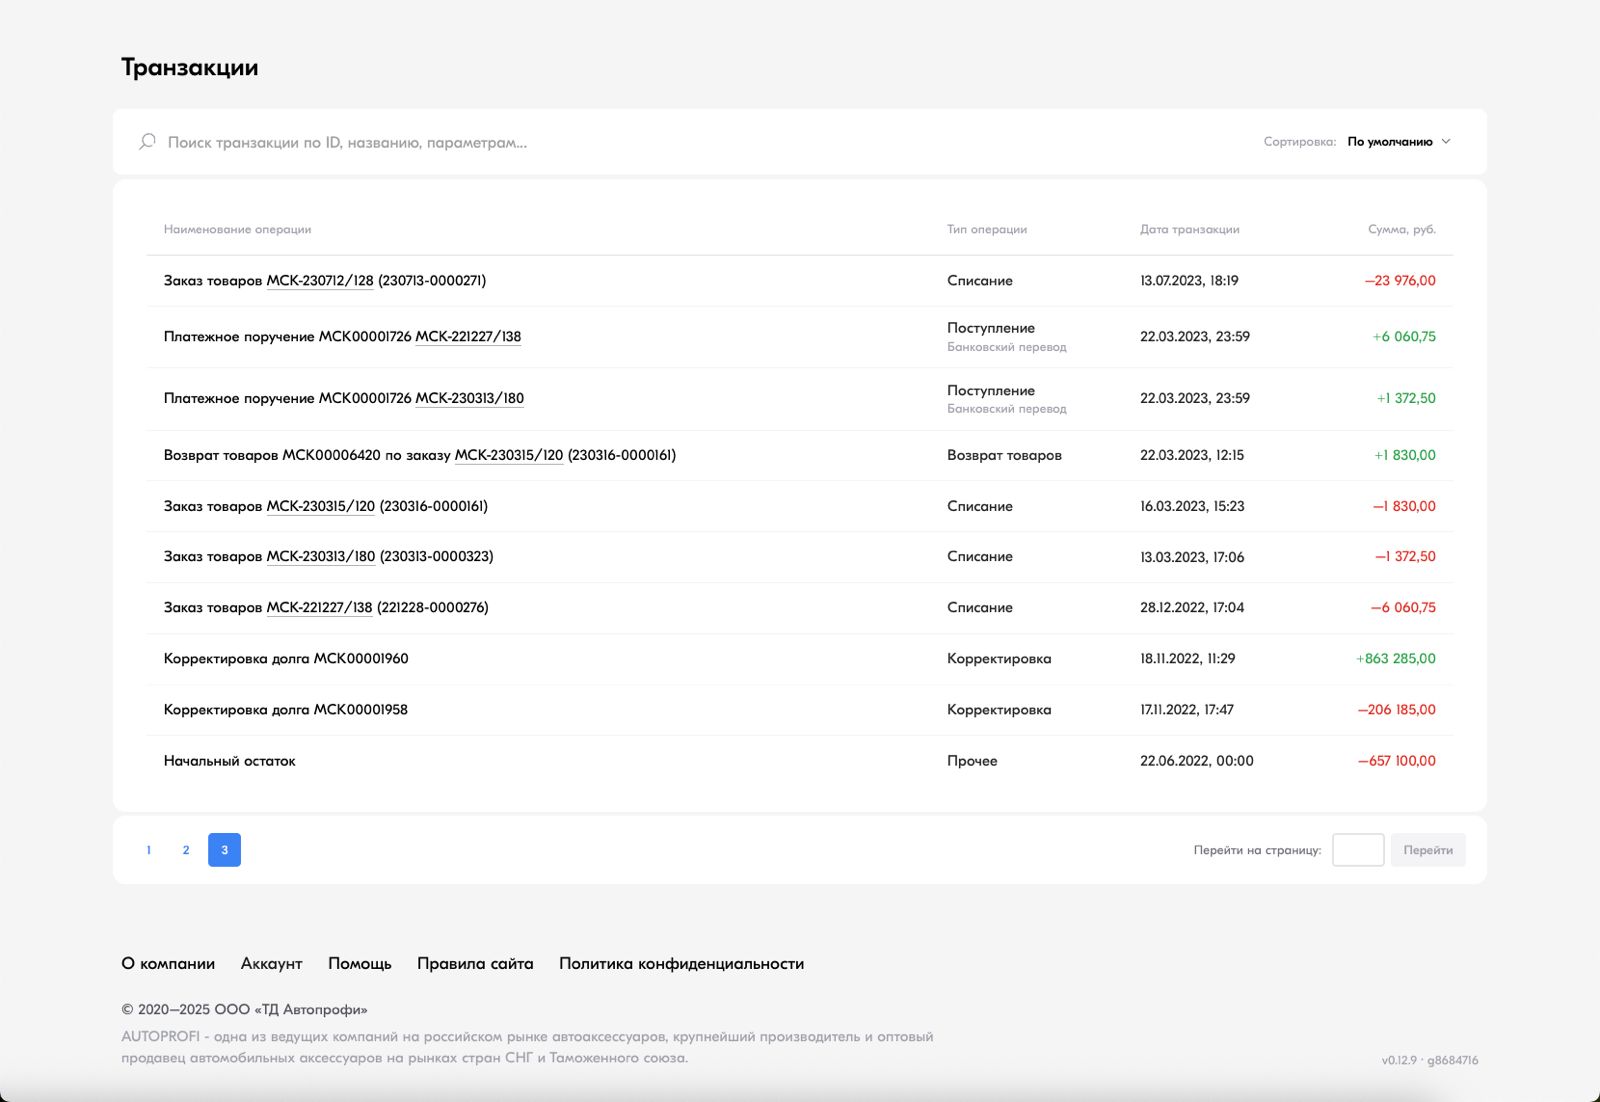Image resolution: width=1600 pixels, height=1102 pixels.
Task: Go to page 1 of transactions
Action: coord(149,850)
